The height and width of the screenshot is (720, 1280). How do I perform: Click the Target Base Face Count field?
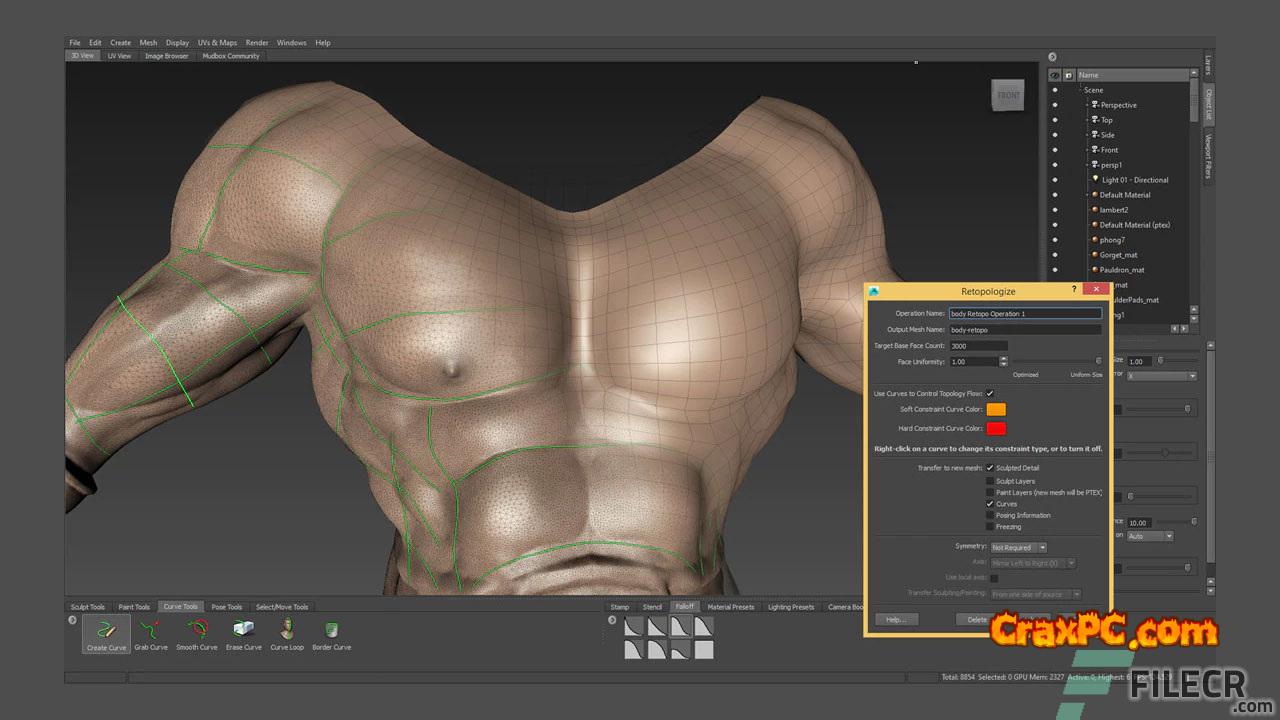(x=978, y=346)
